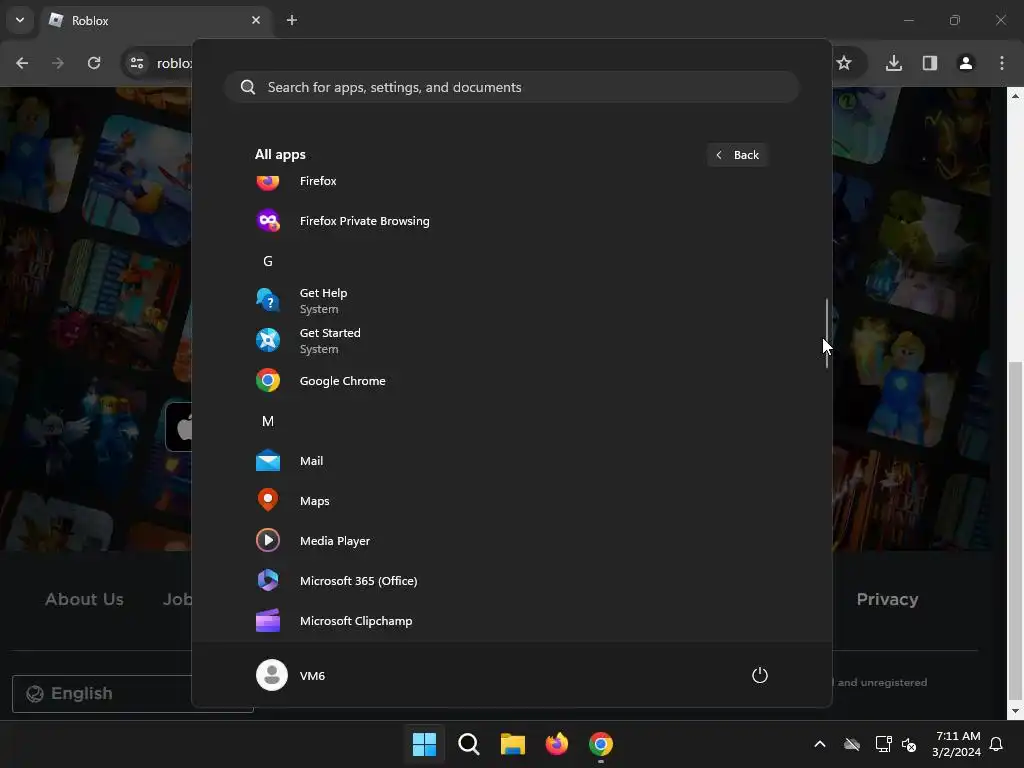Click the Roblox page vertical scrollbar
Viewport: 1024px width, 768px height.
(x=1015, y=529)
